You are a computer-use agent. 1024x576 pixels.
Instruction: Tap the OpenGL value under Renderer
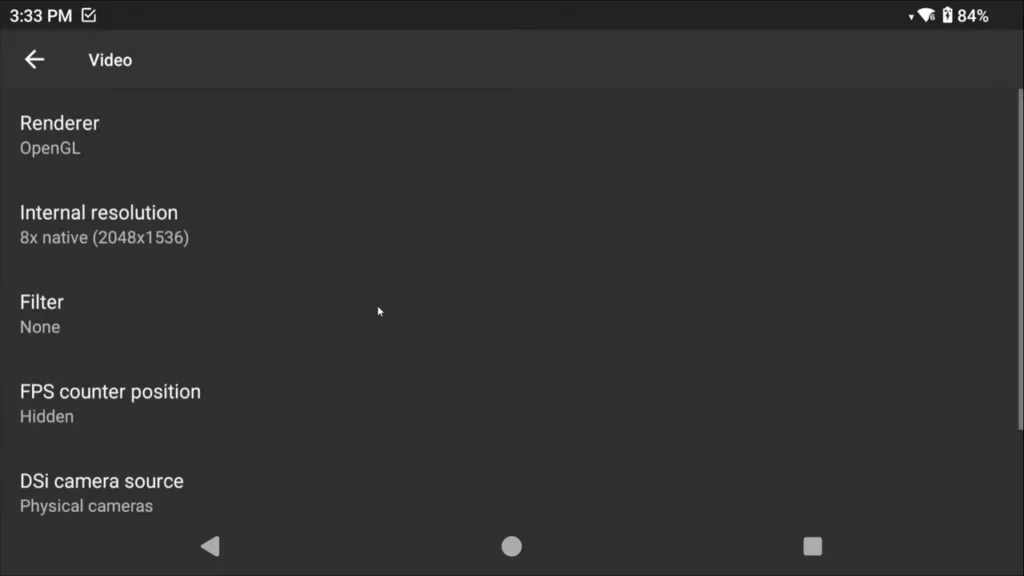50,148
